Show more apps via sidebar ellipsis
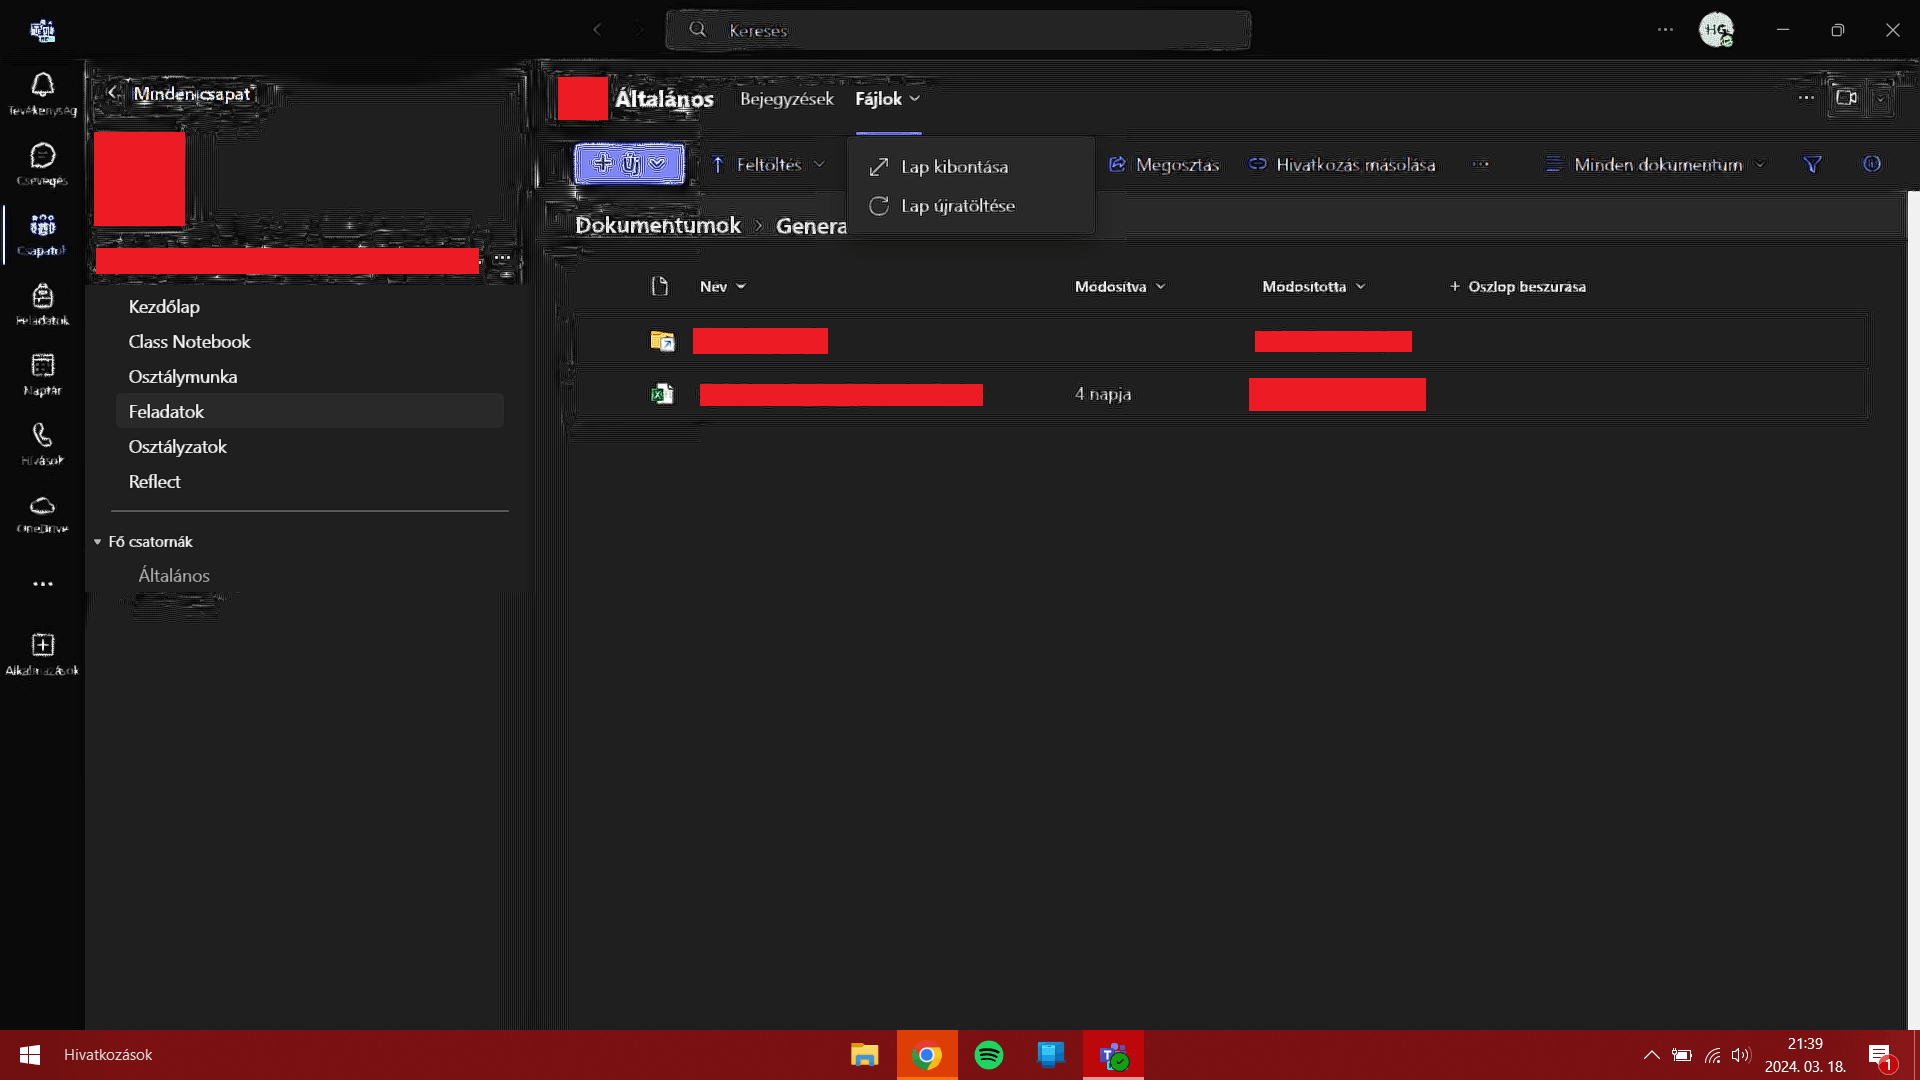 point(42,584)
